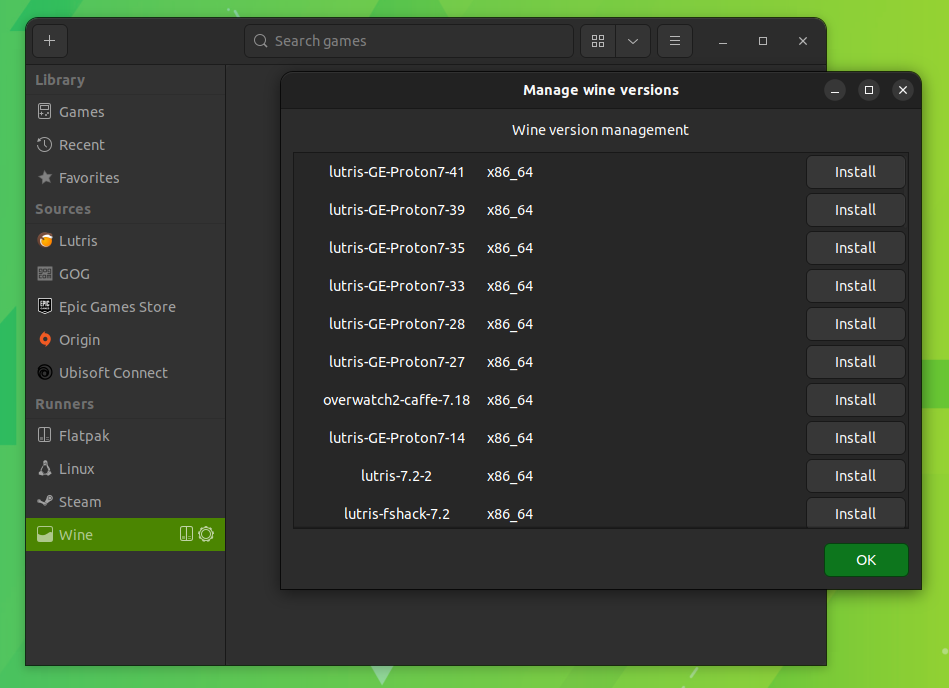Click lutris-fshack-7.2 version name
Viewport: 949px width, 688px height.
click(396, 514)
